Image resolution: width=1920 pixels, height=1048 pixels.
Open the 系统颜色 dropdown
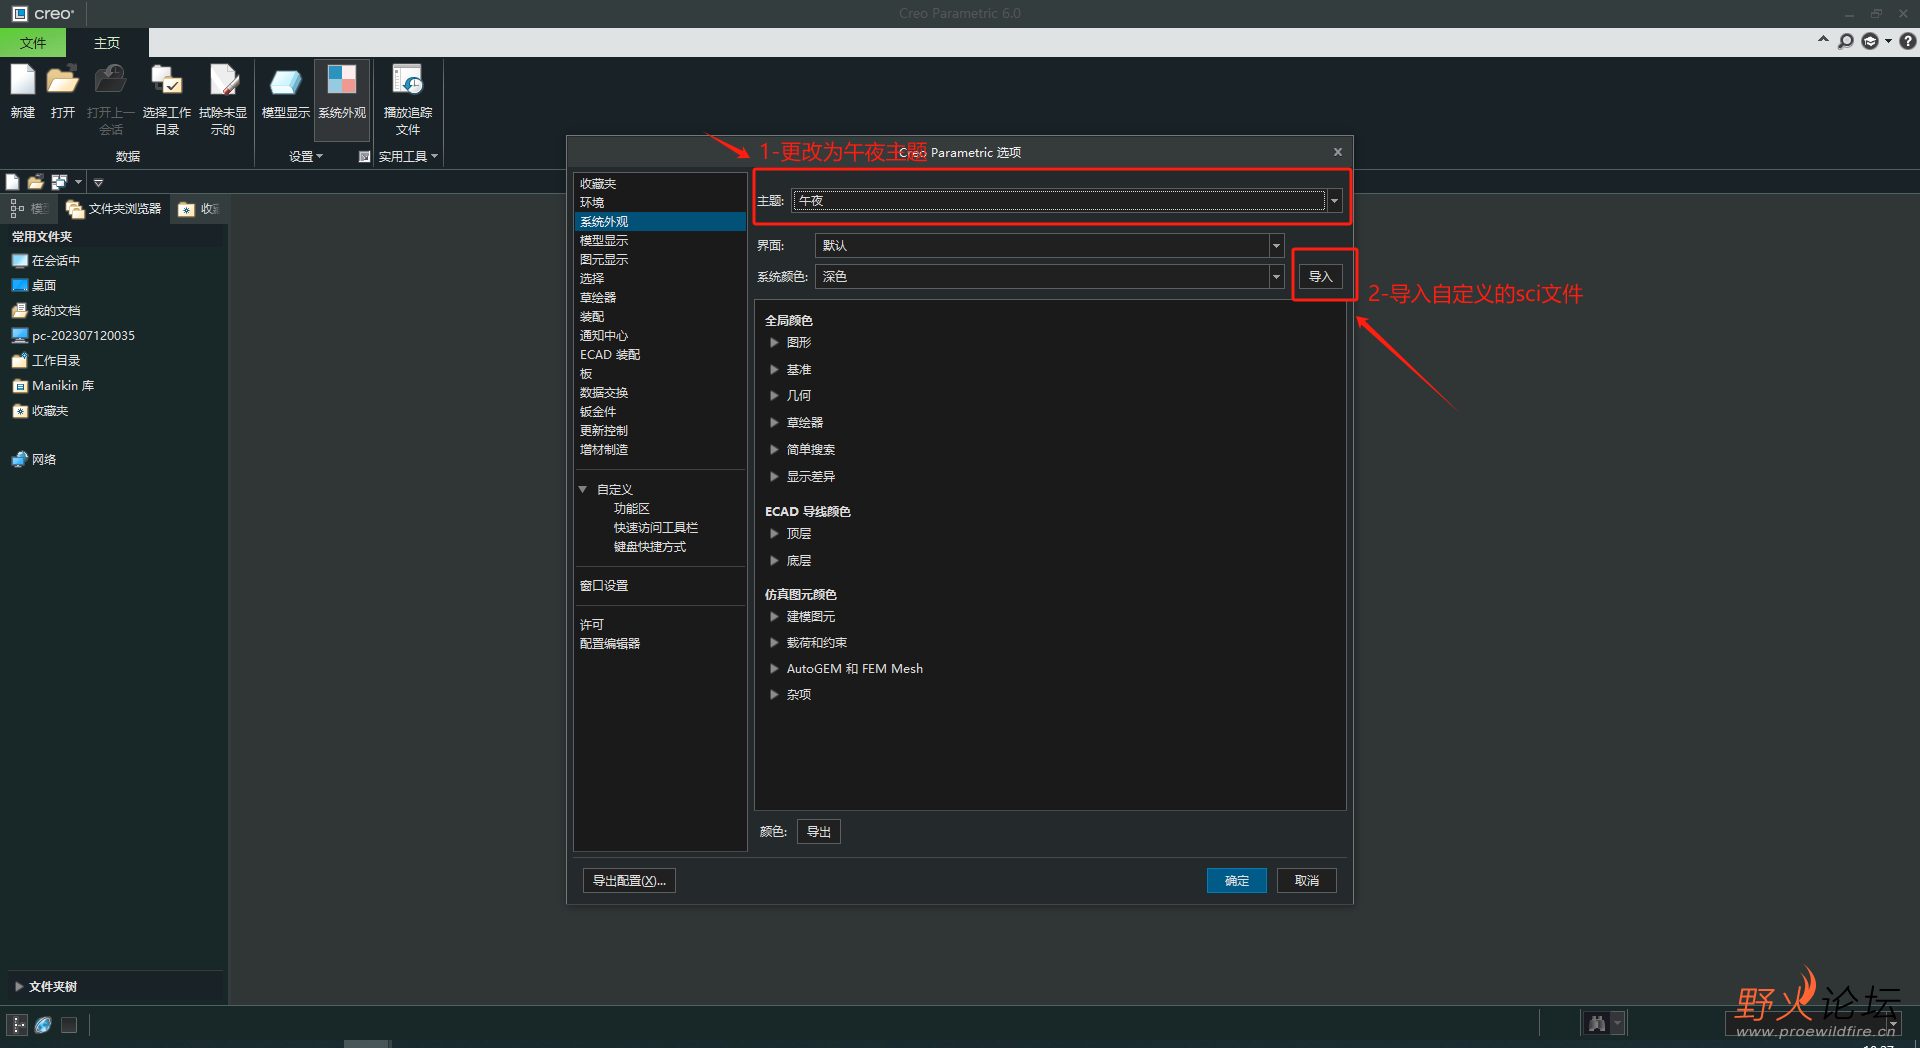click(1276, 277)
